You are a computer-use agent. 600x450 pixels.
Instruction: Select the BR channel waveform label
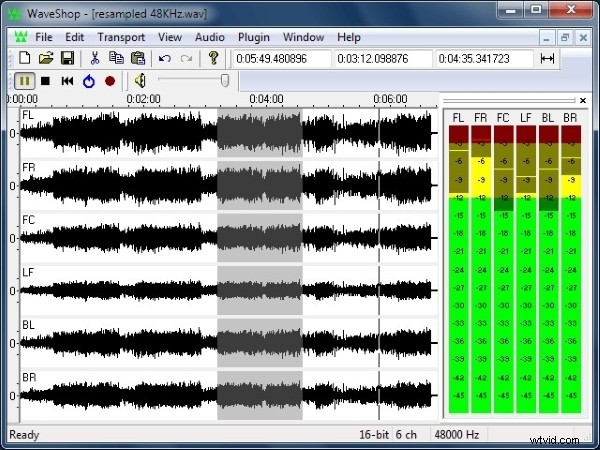point(29,377)
